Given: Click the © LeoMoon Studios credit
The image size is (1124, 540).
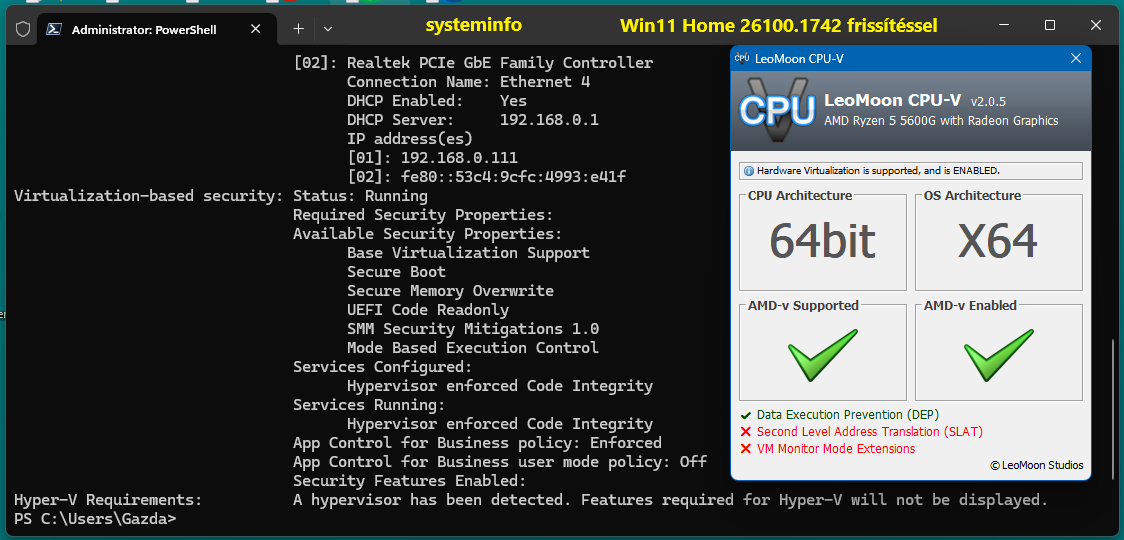Looking at the screenshot, I should tap(1037, 465).
